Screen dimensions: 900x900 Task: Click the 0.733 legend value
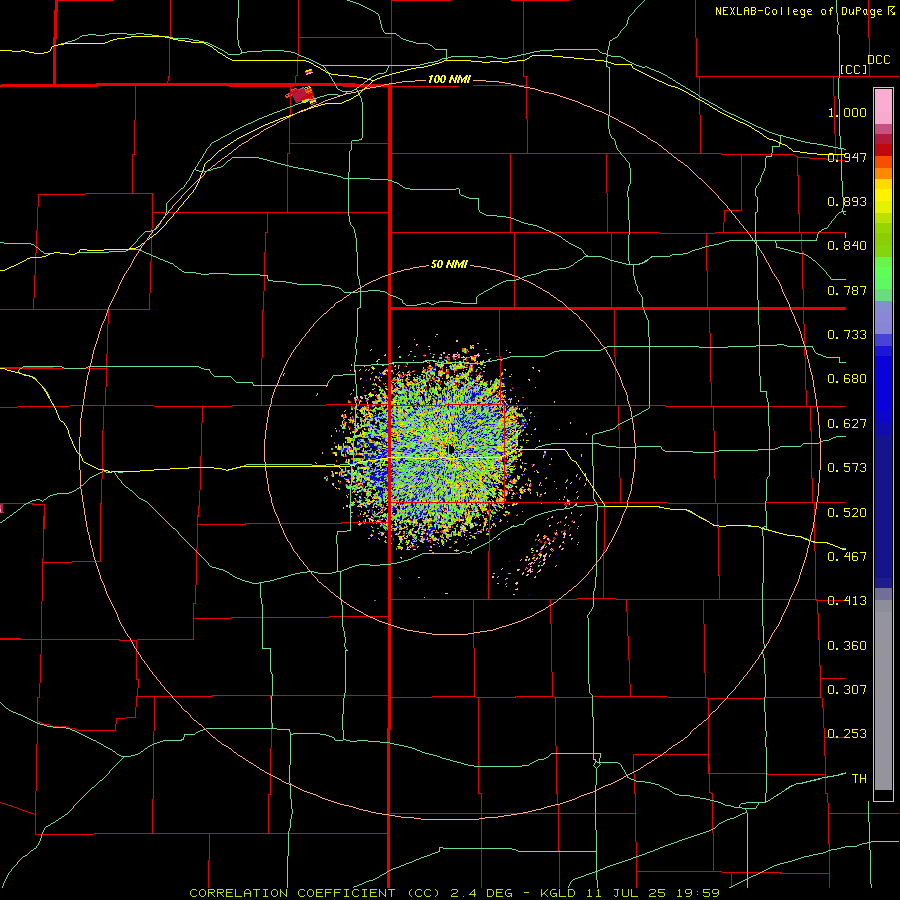847,335
